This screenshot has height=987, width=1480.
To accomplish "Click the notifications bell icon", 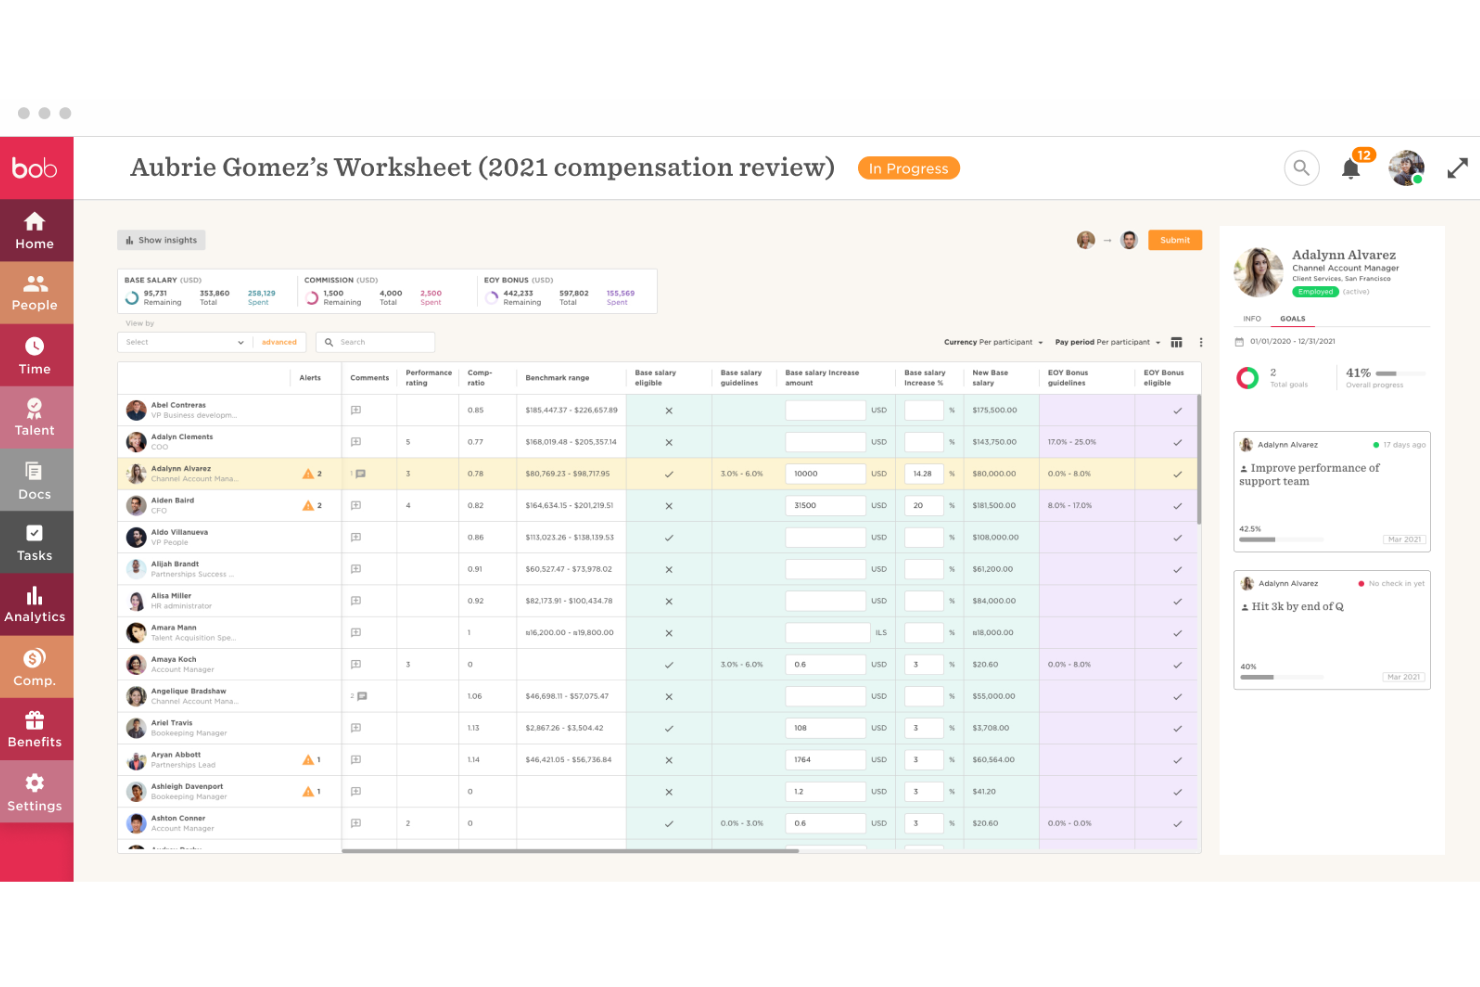I will pos(1350,169).
